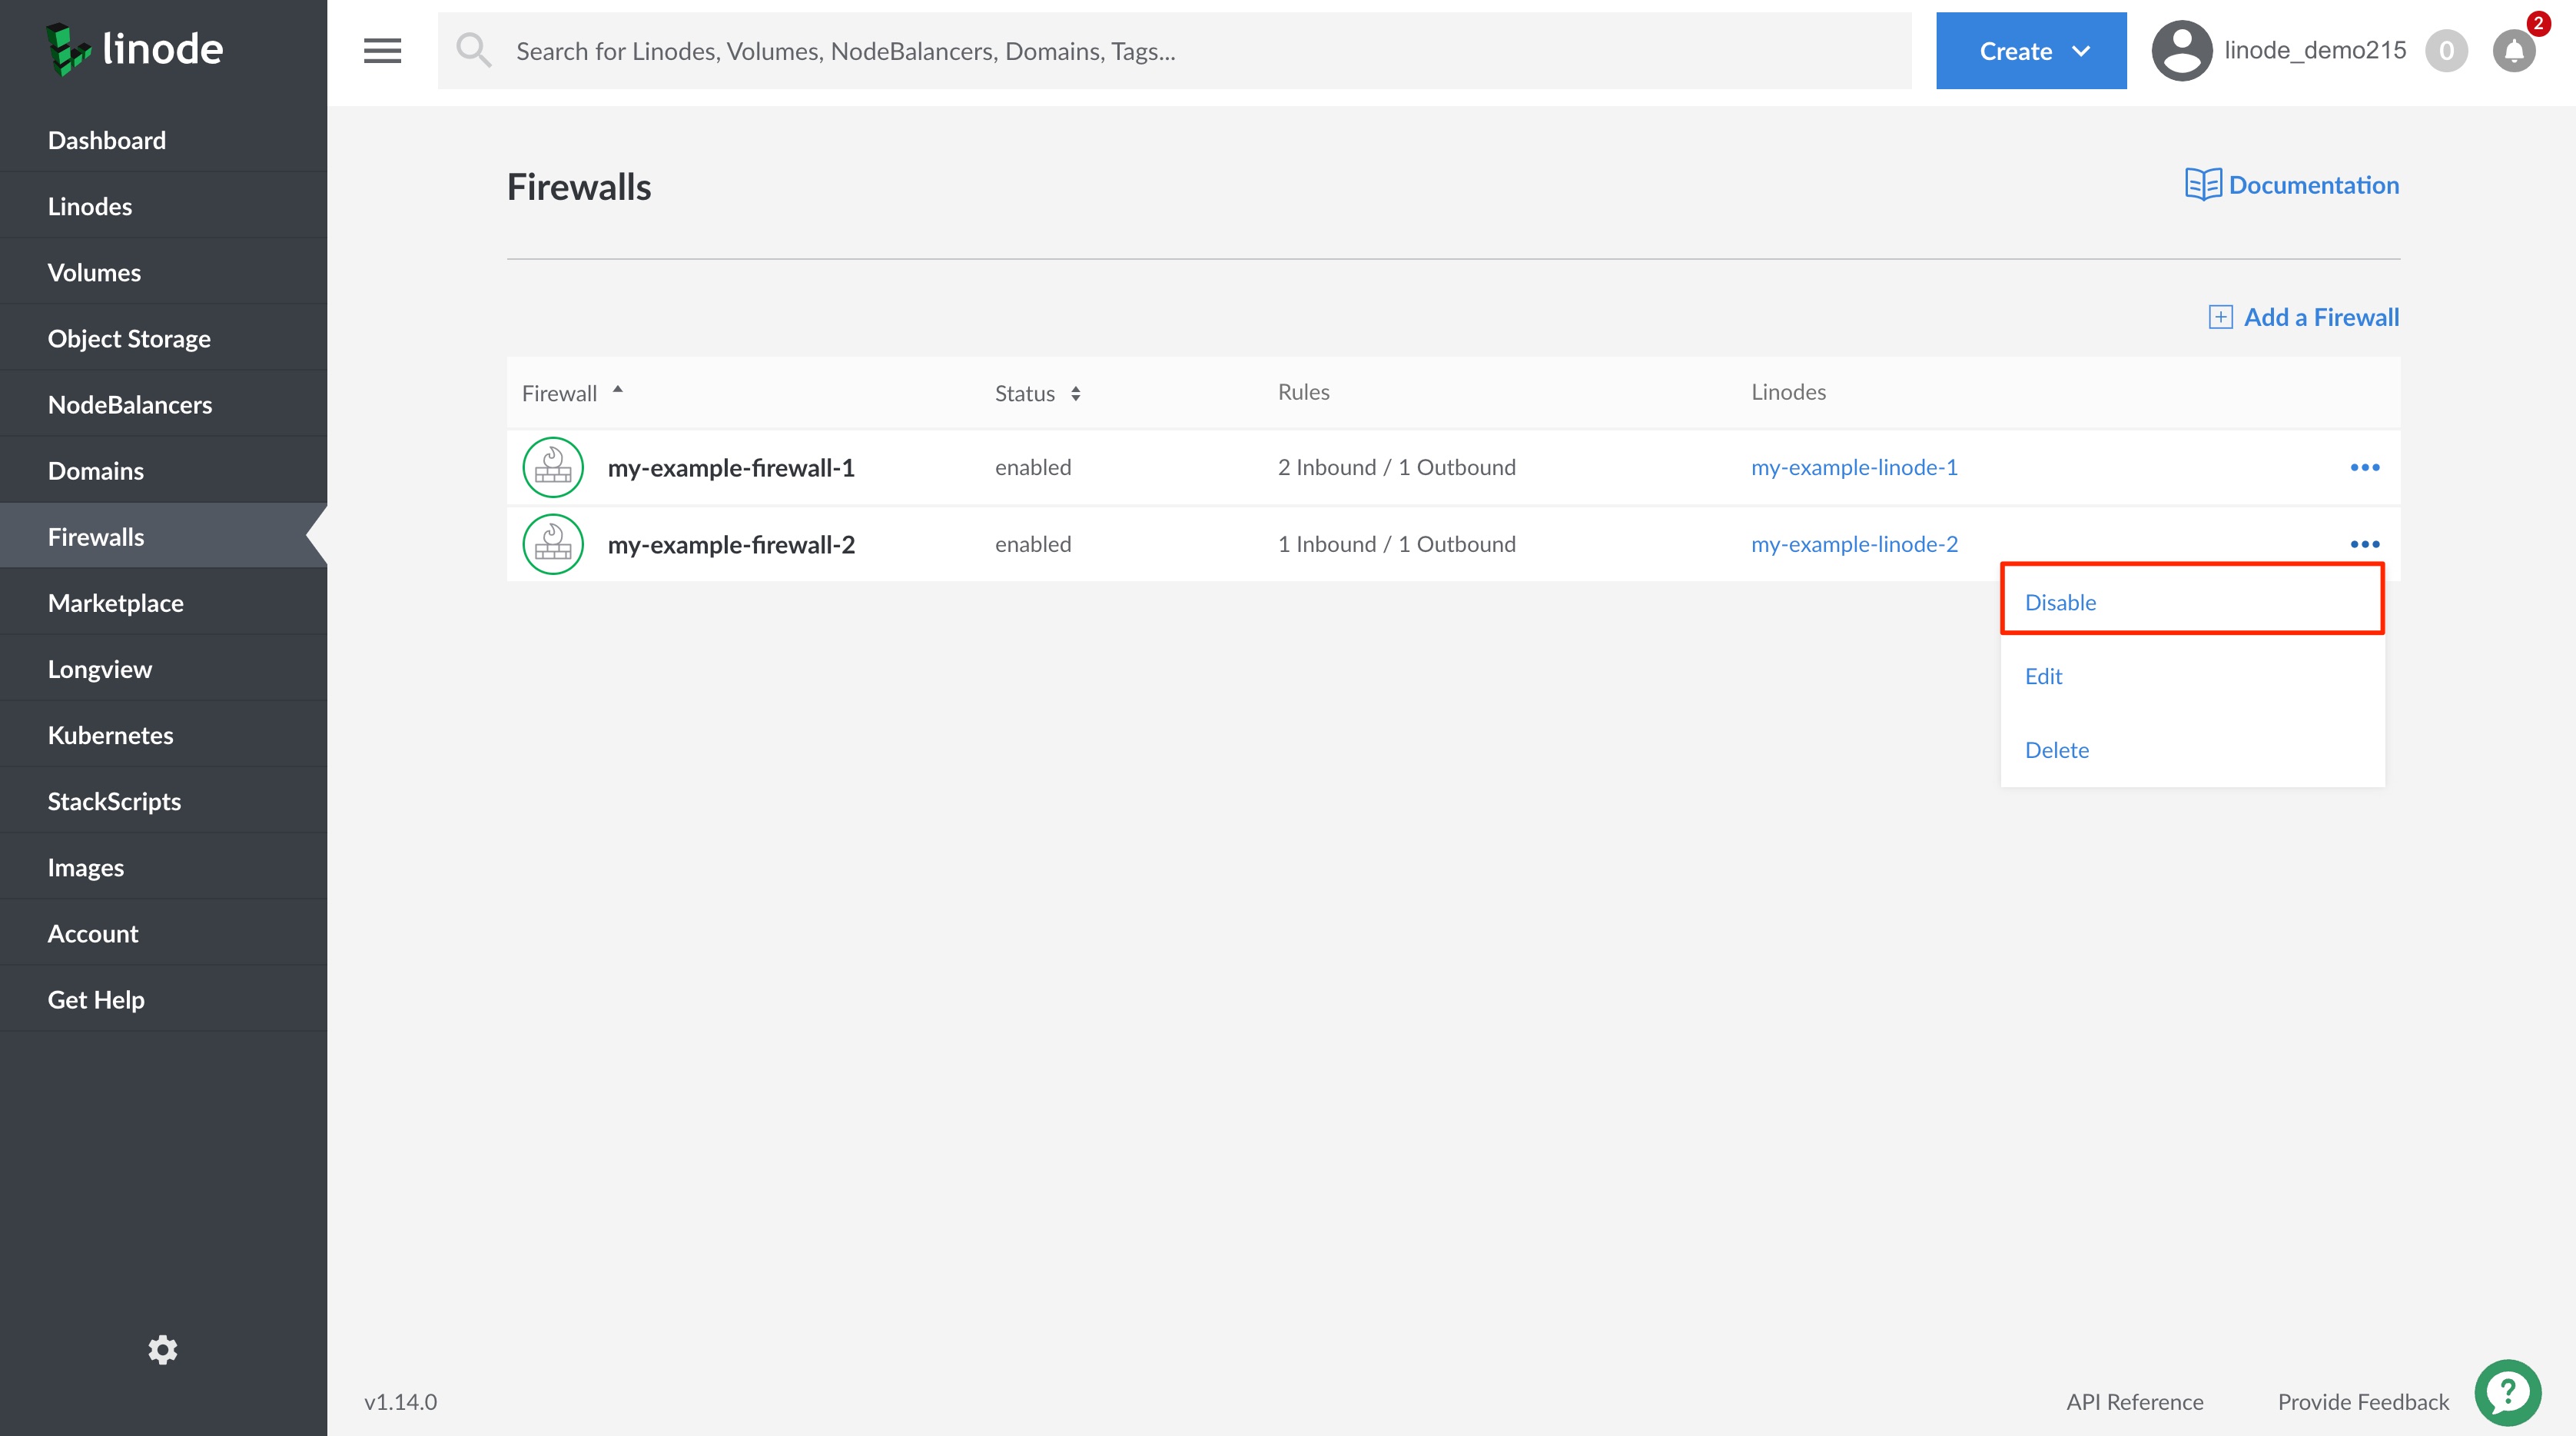Expand the Create dropdown button
This screenshot has height=1436, width=2576.
click(x=2030, y=51)
